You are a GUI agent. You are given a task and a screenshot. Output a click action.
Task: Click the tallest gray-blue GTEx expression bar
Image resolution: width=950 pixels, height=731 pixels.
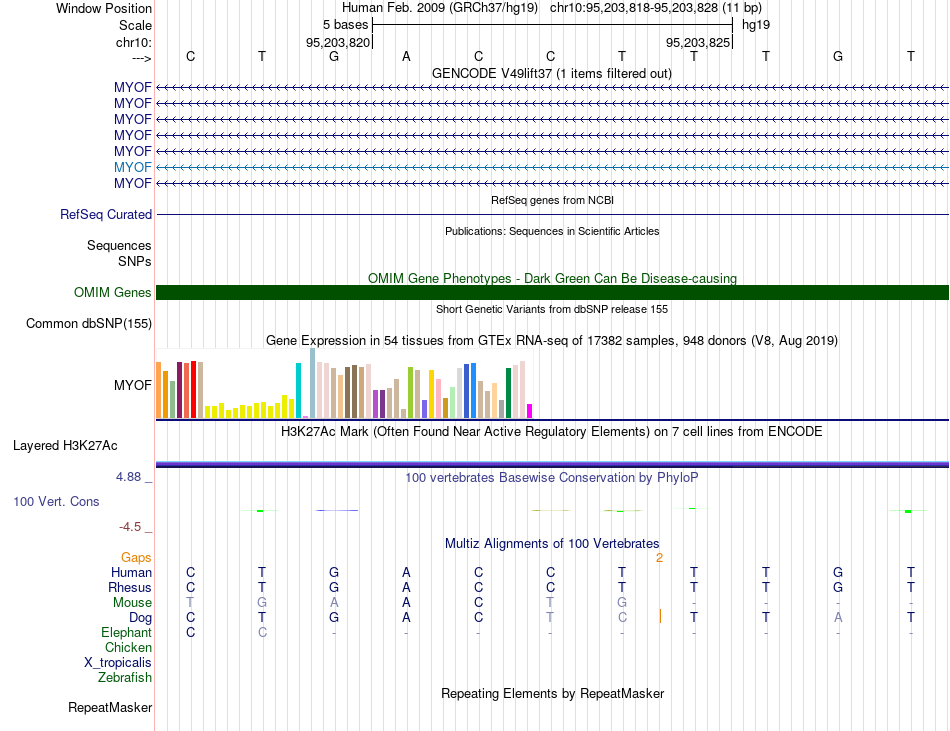coord(313,383)
